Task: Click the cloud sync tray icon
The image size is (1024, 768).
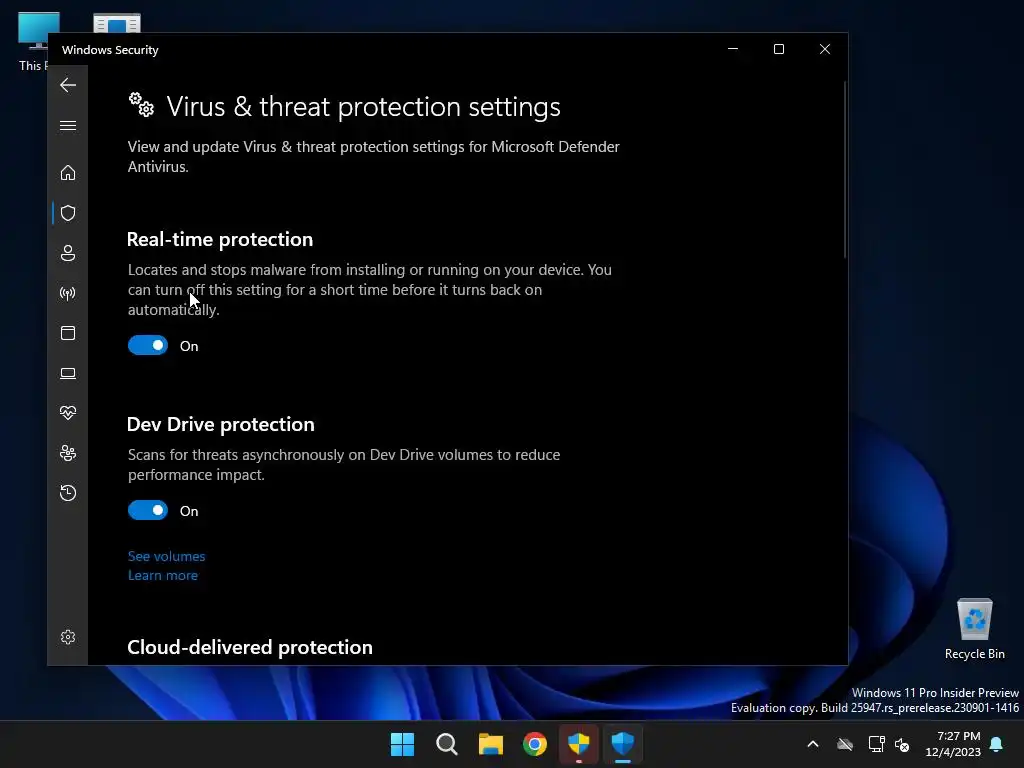Action: click(845, 744)
